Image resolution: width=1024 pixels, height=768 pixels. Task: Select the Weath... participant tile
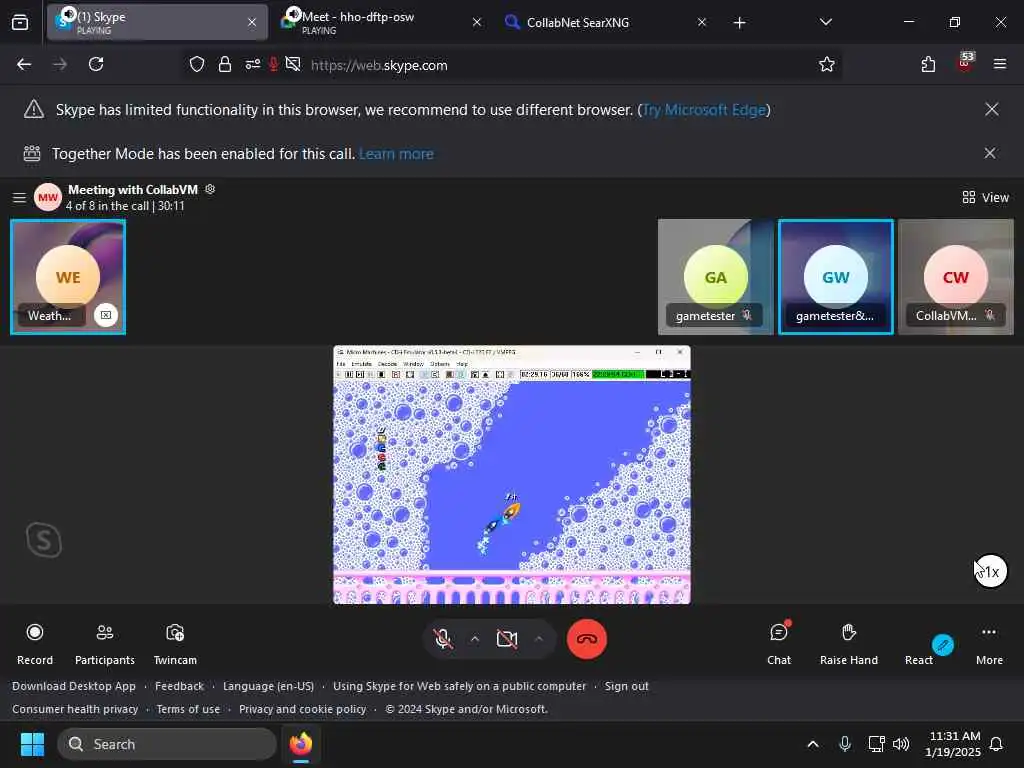tap(68, 277)
